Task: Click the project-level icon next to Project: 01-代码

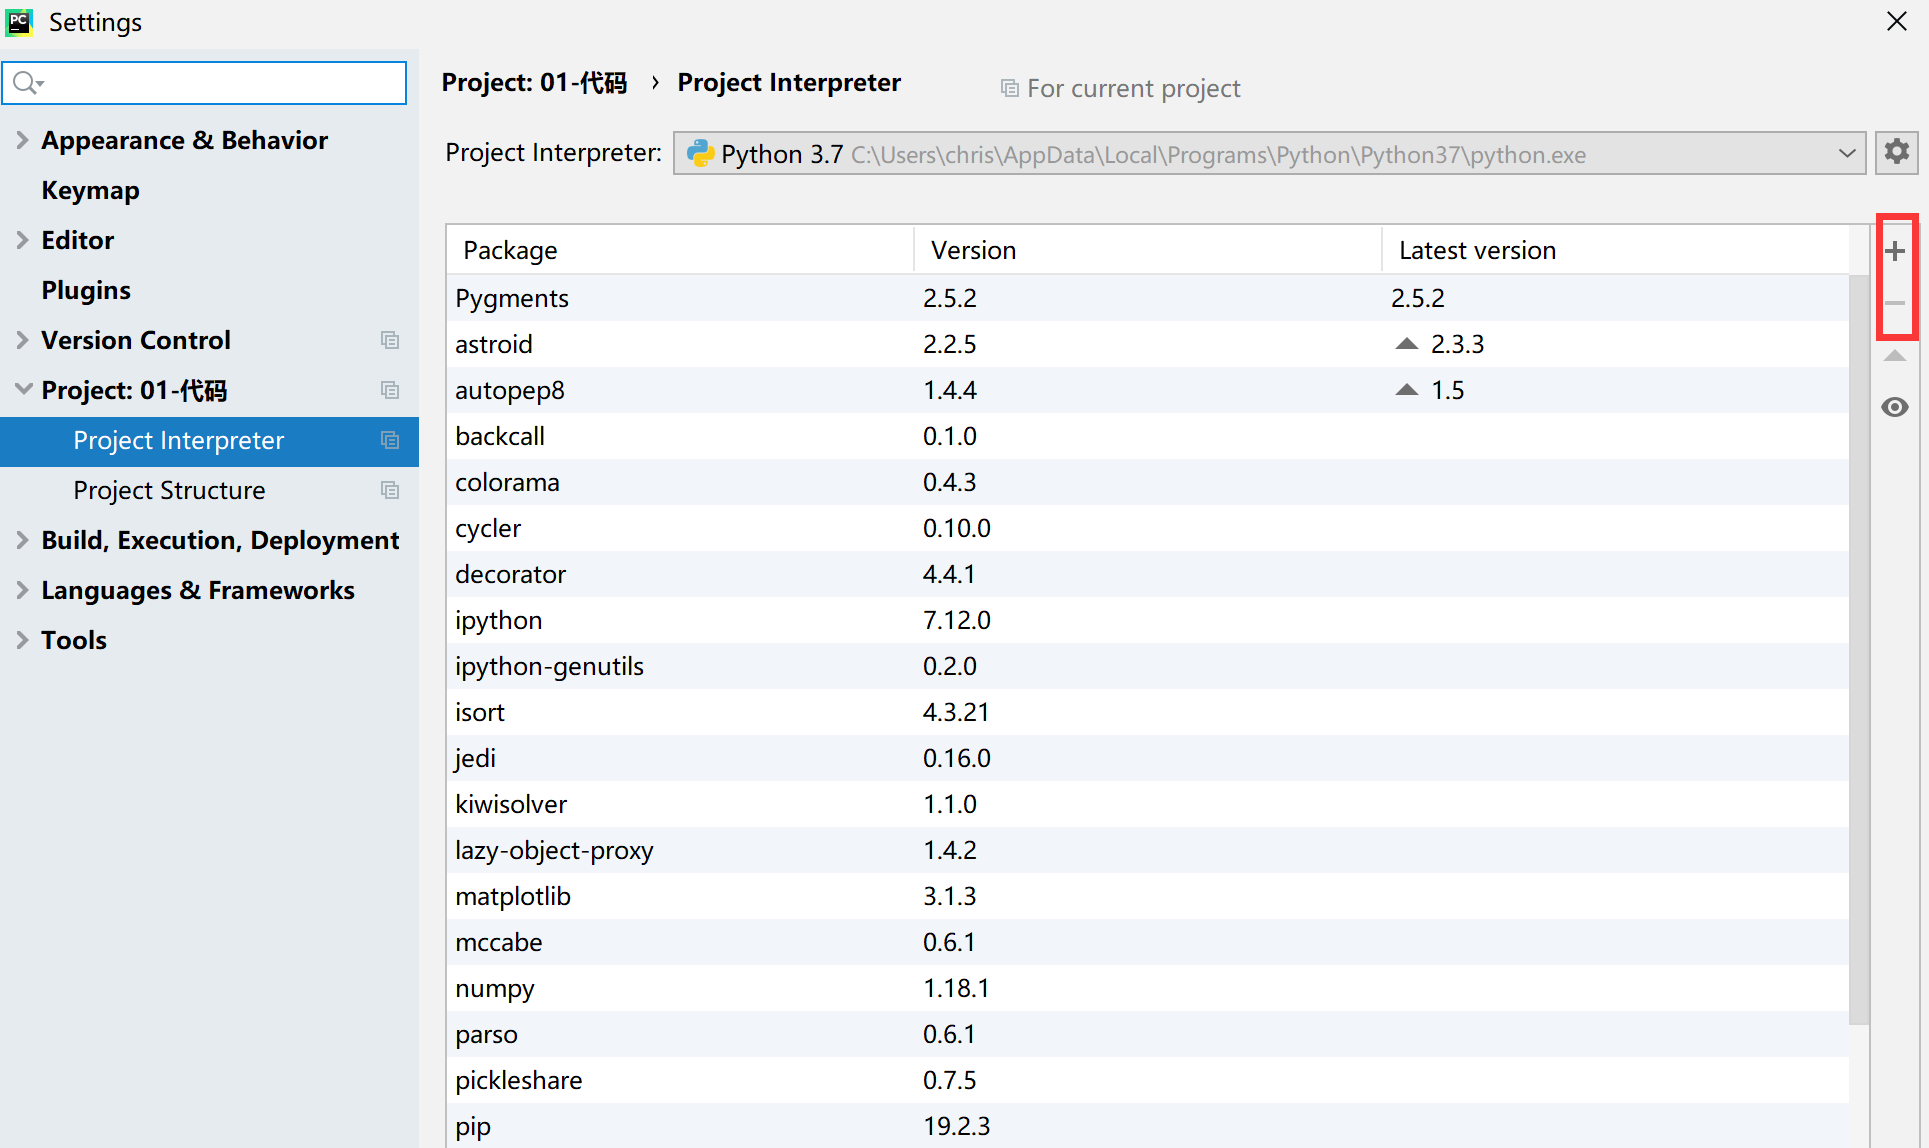Action: (x=390, y=390)
